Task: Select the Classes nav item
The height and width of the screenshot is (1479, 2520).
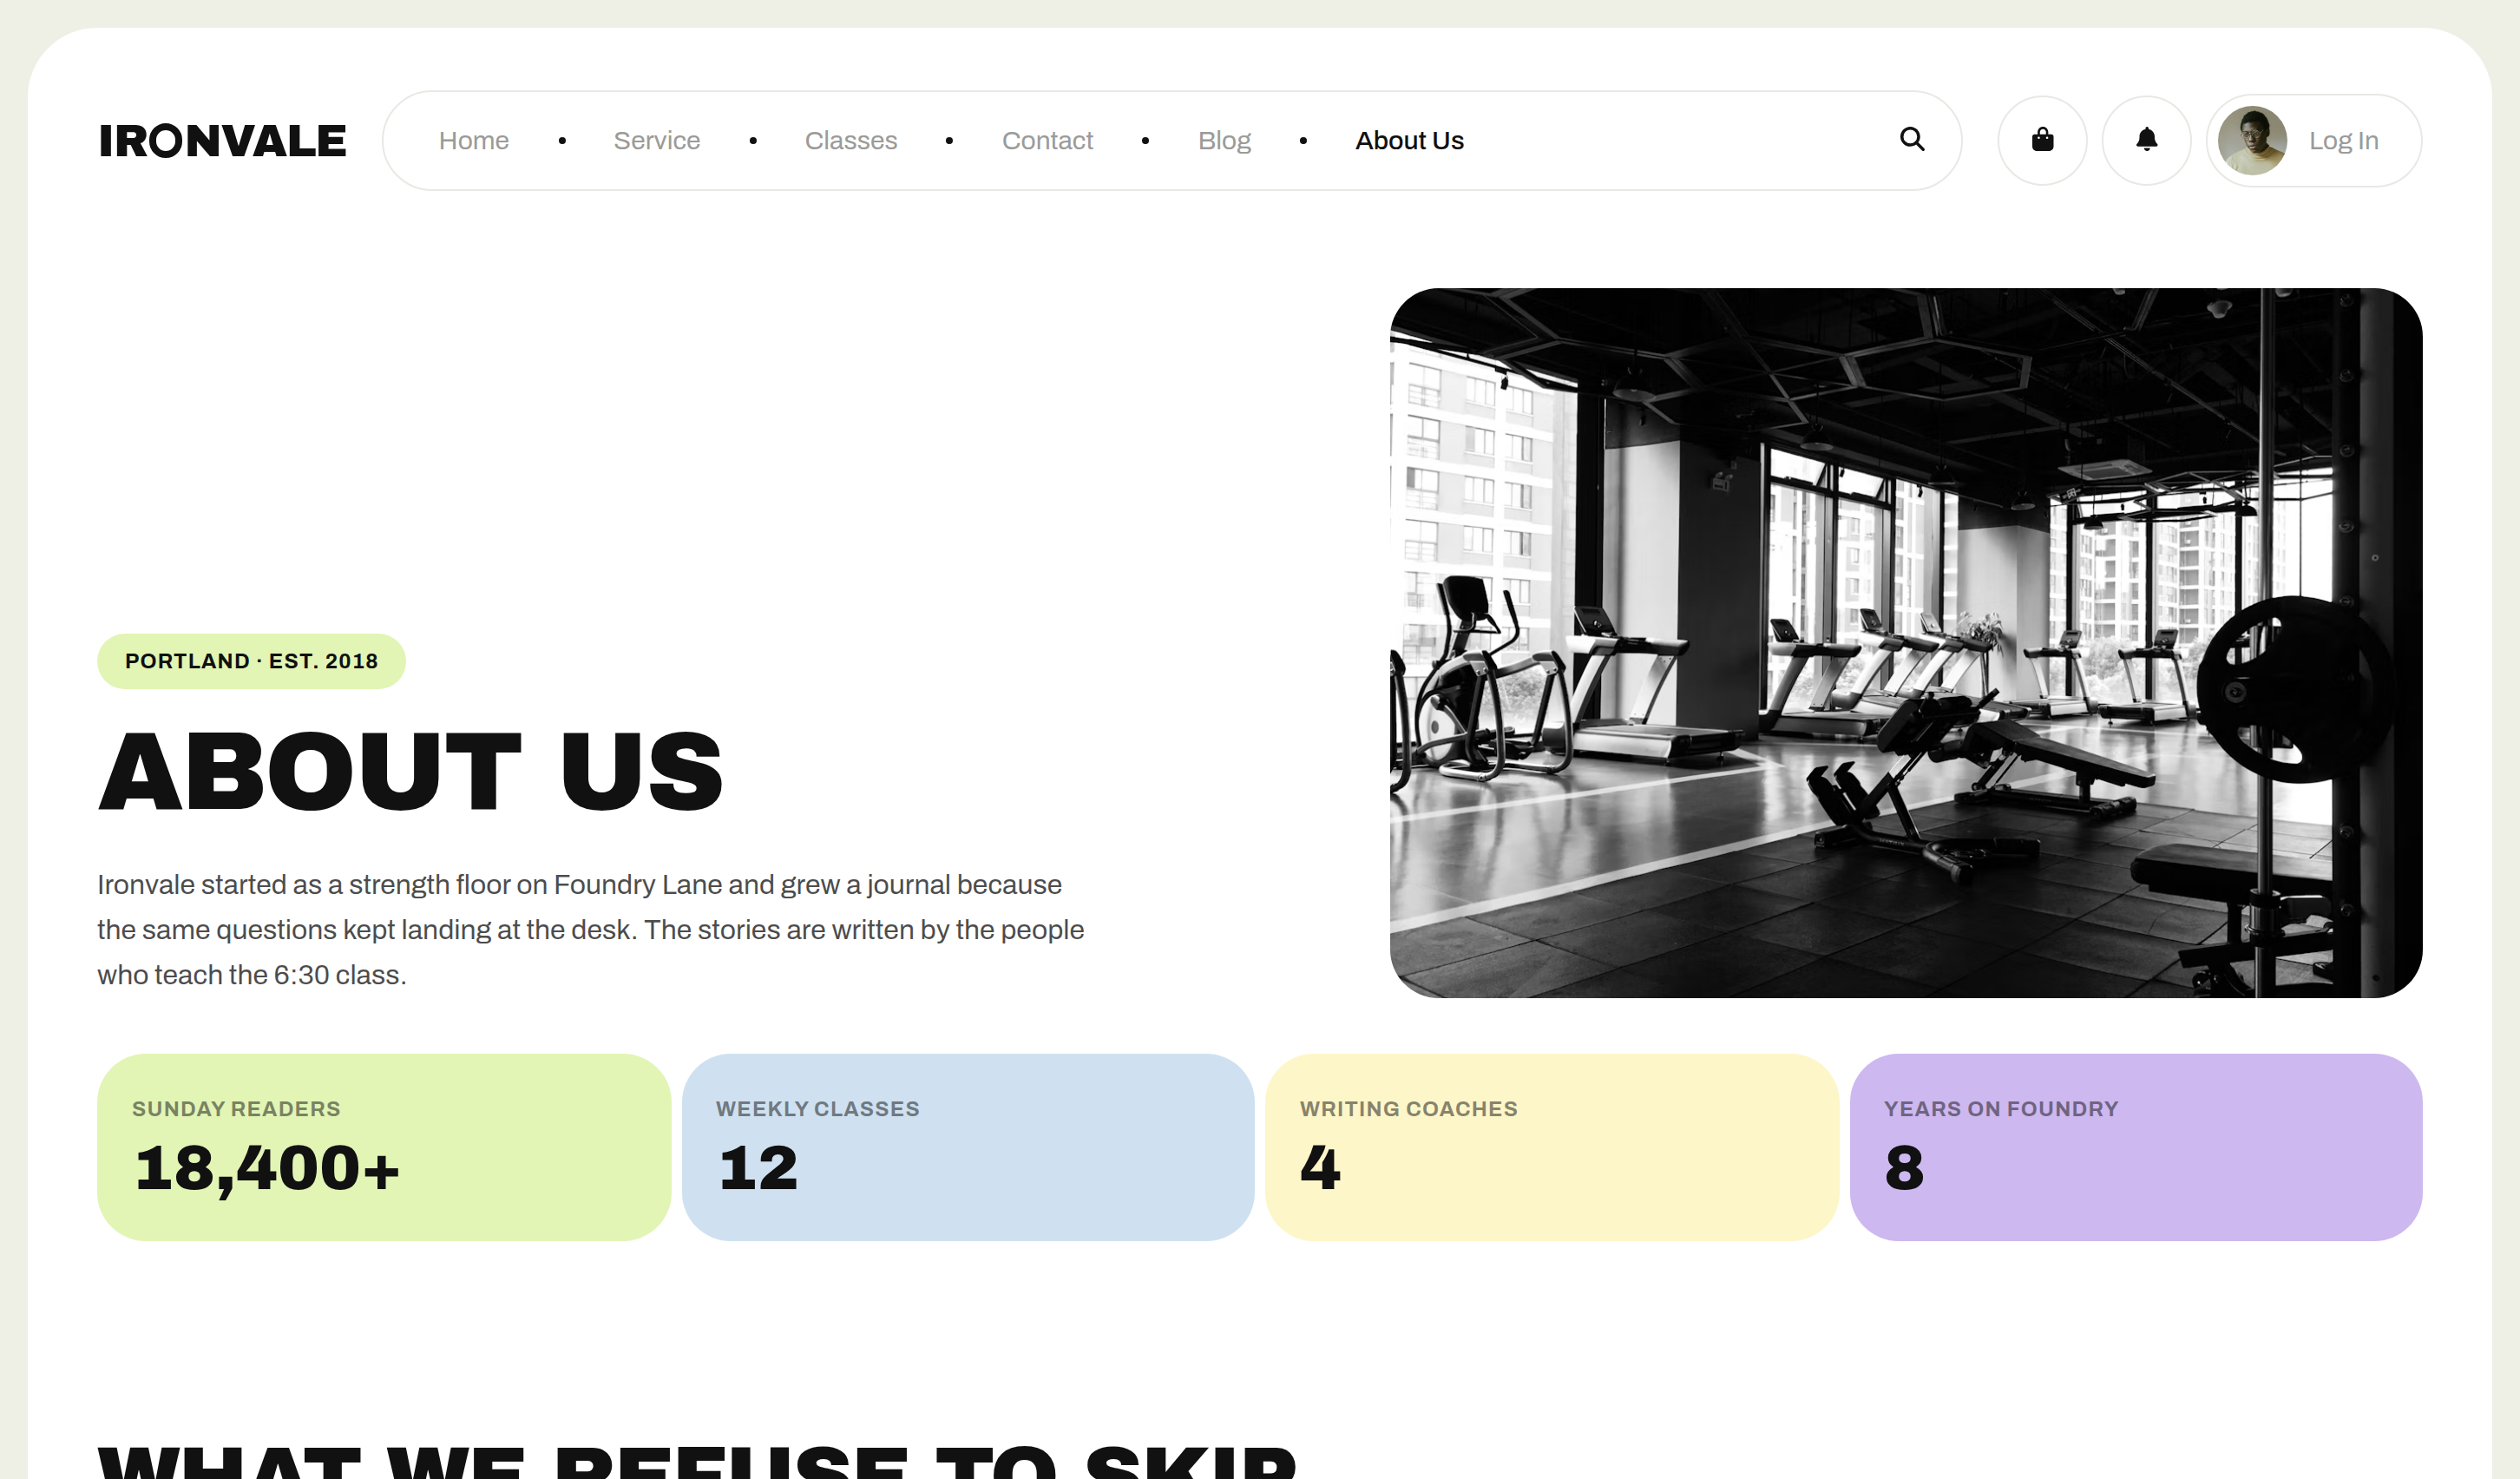Action: coord(851,141)
